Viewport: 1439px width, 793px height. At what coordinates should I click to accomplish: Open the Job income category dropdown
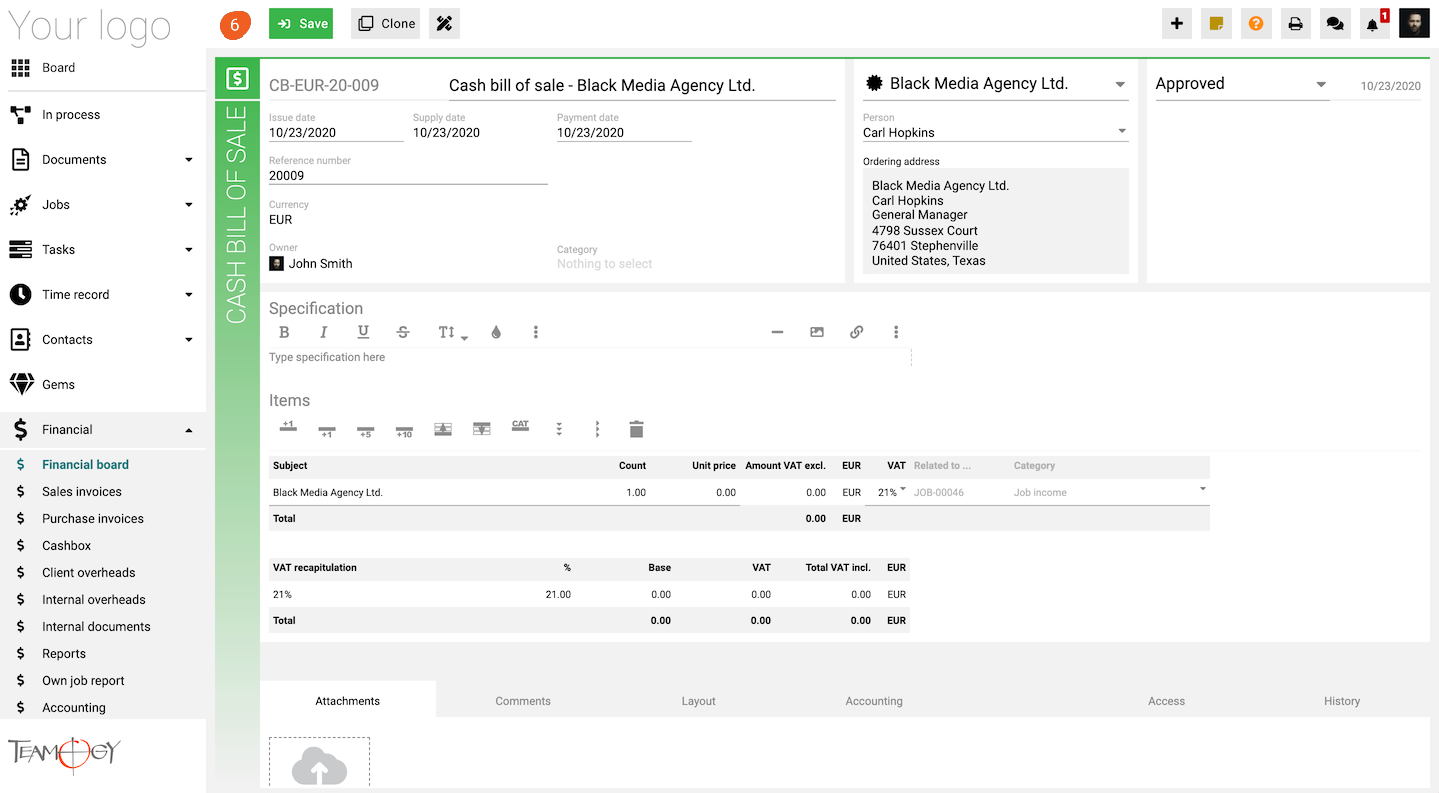coord(1202,489)
